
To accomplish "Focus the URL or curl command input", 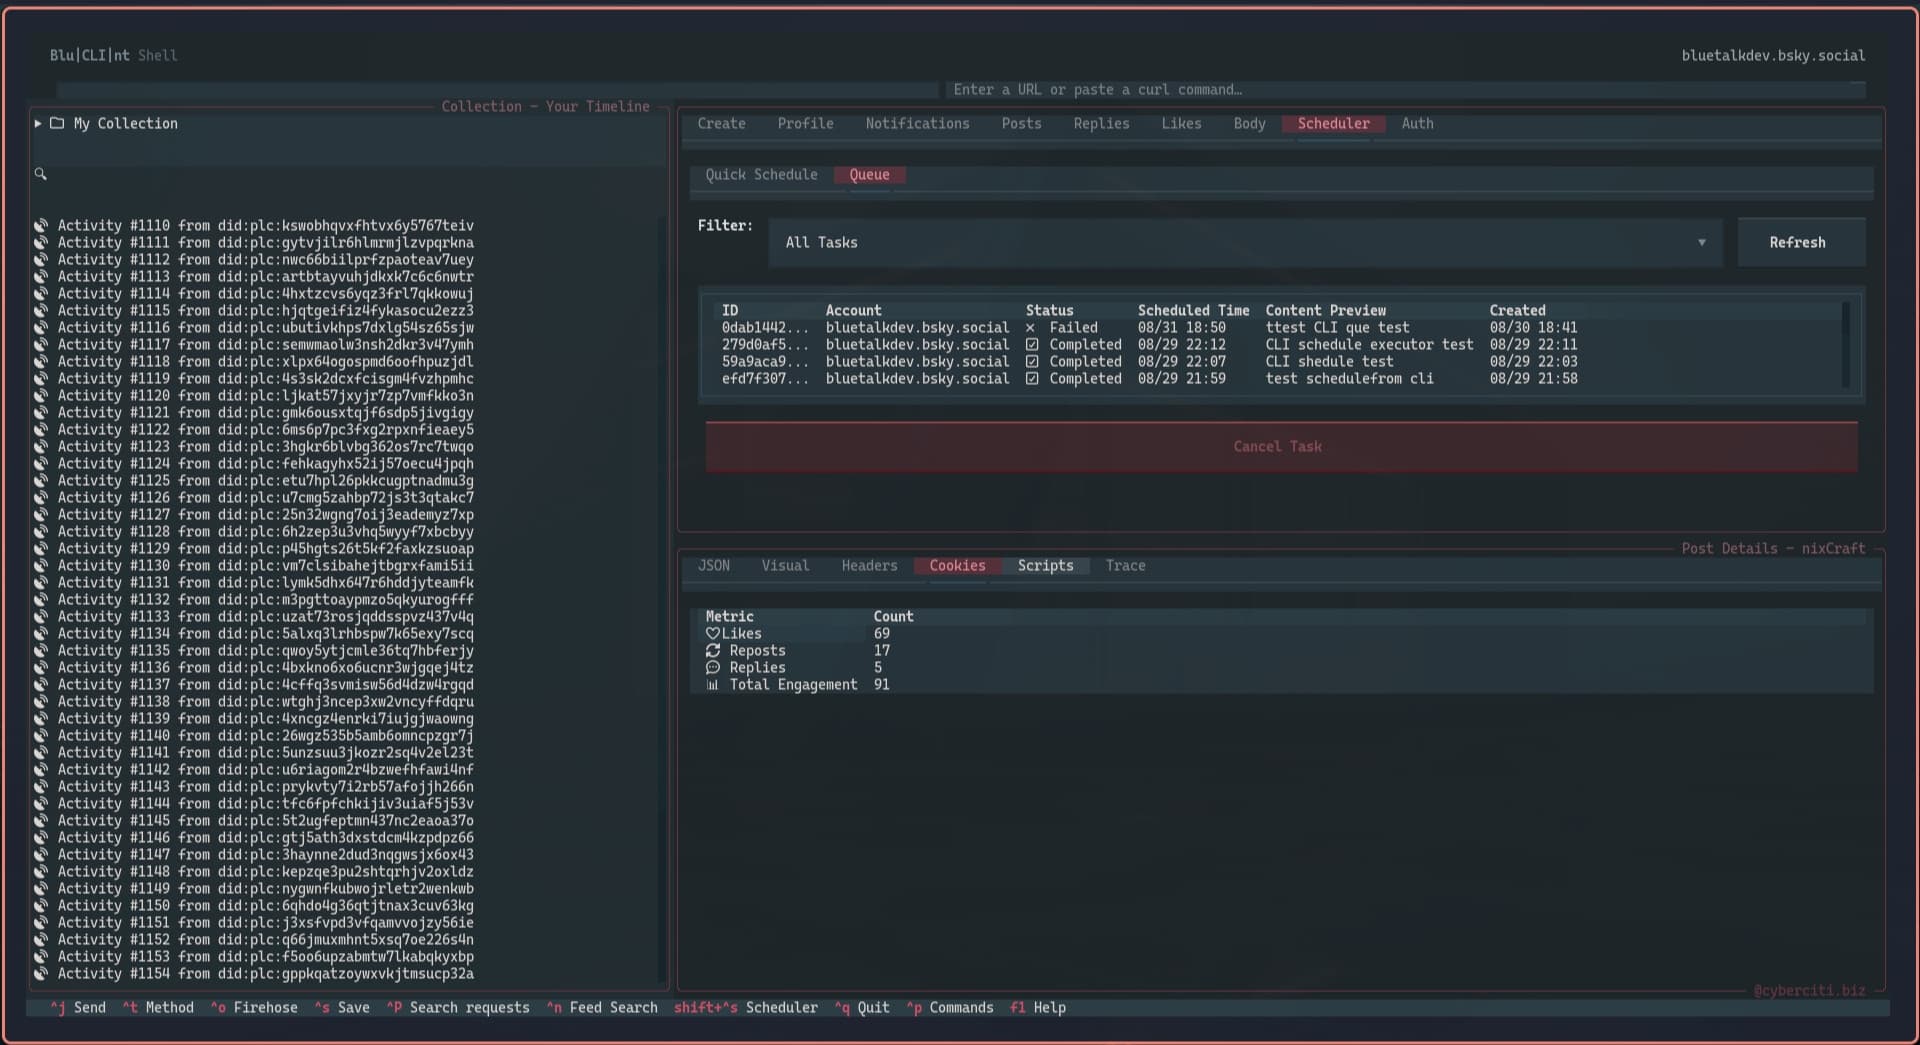I will tap(1400, 90).
